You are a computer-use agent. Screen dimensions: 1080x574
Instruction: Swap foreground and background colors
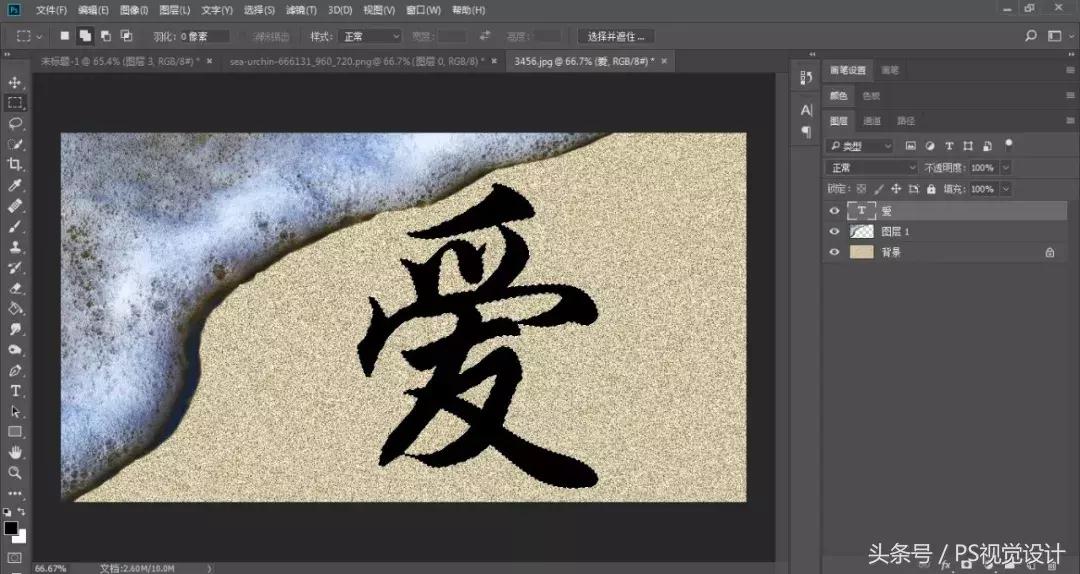(x=22, y=511)
